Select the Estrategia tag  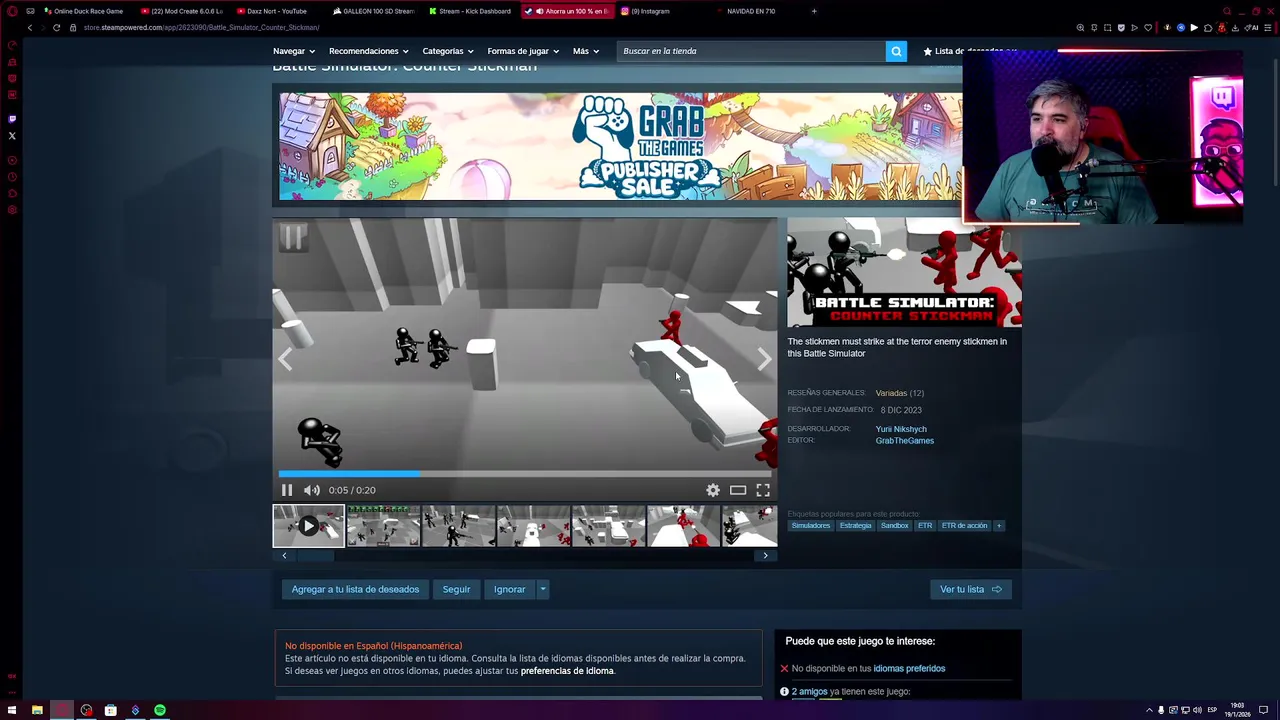point(855,525)
